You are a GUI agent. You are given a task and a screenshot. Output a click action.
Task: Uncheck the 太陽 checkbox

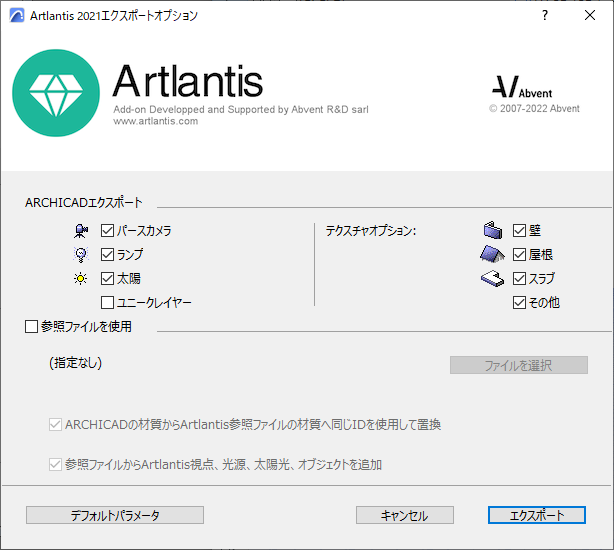pos(107,279)
